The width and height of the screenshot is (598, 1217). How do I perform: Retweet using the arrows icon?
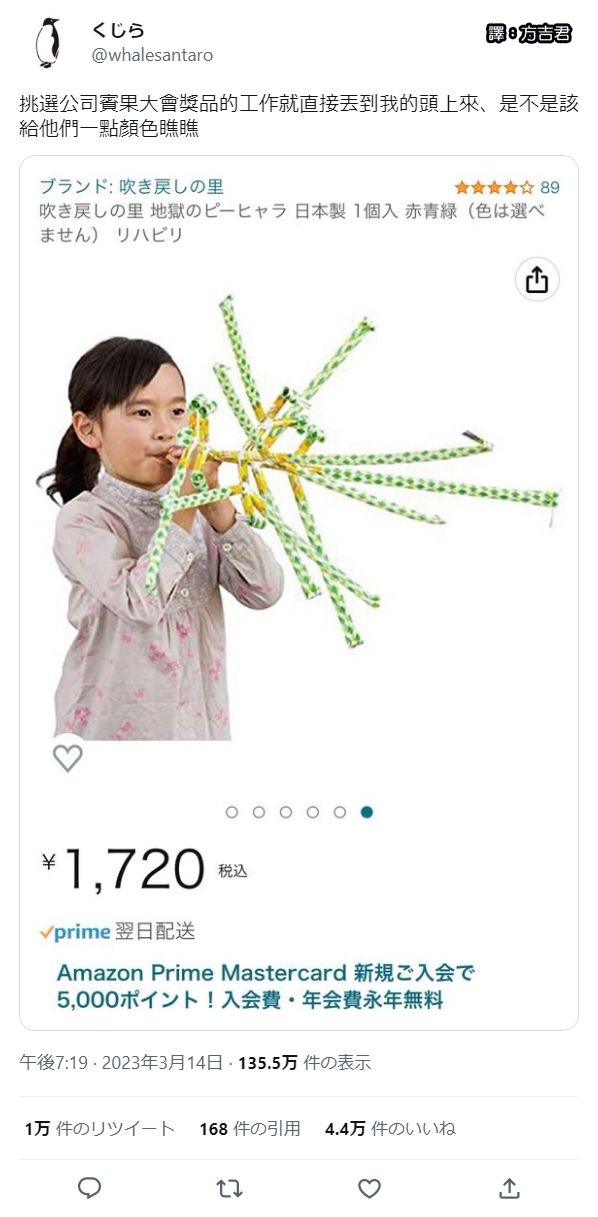pos(229,1187)
